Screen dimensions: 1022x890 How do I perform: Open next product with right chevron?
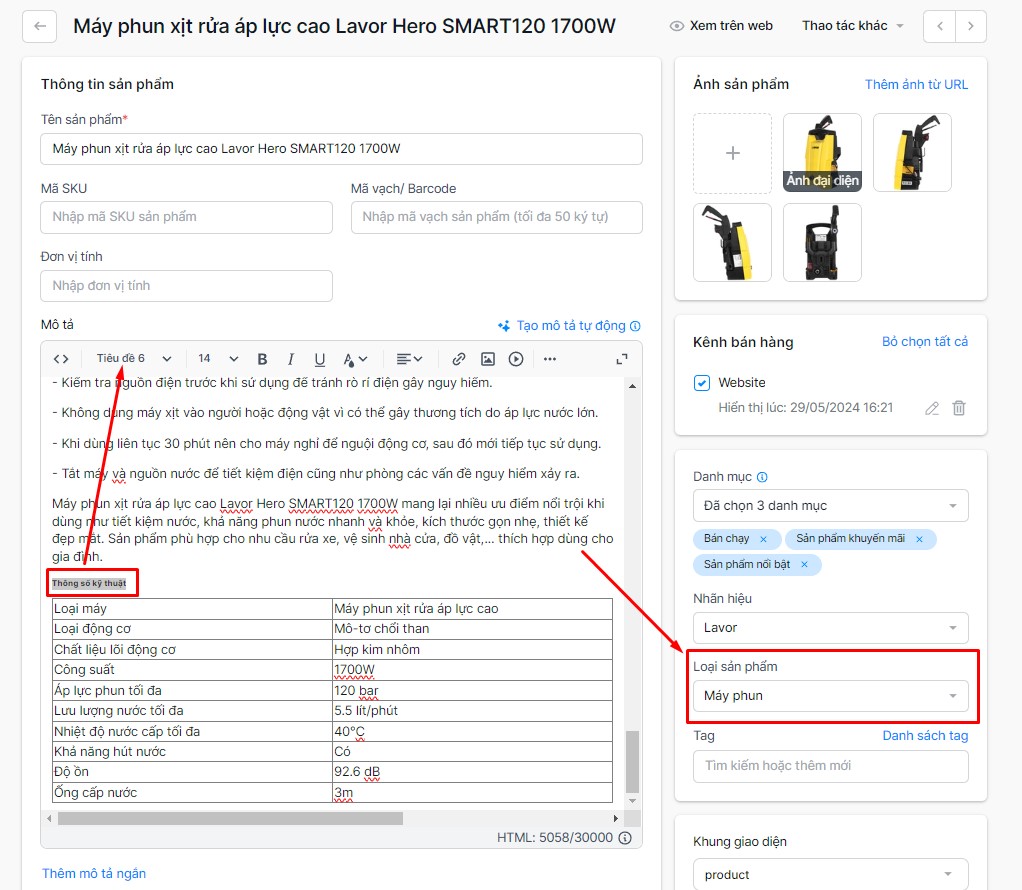coord(971,26)
